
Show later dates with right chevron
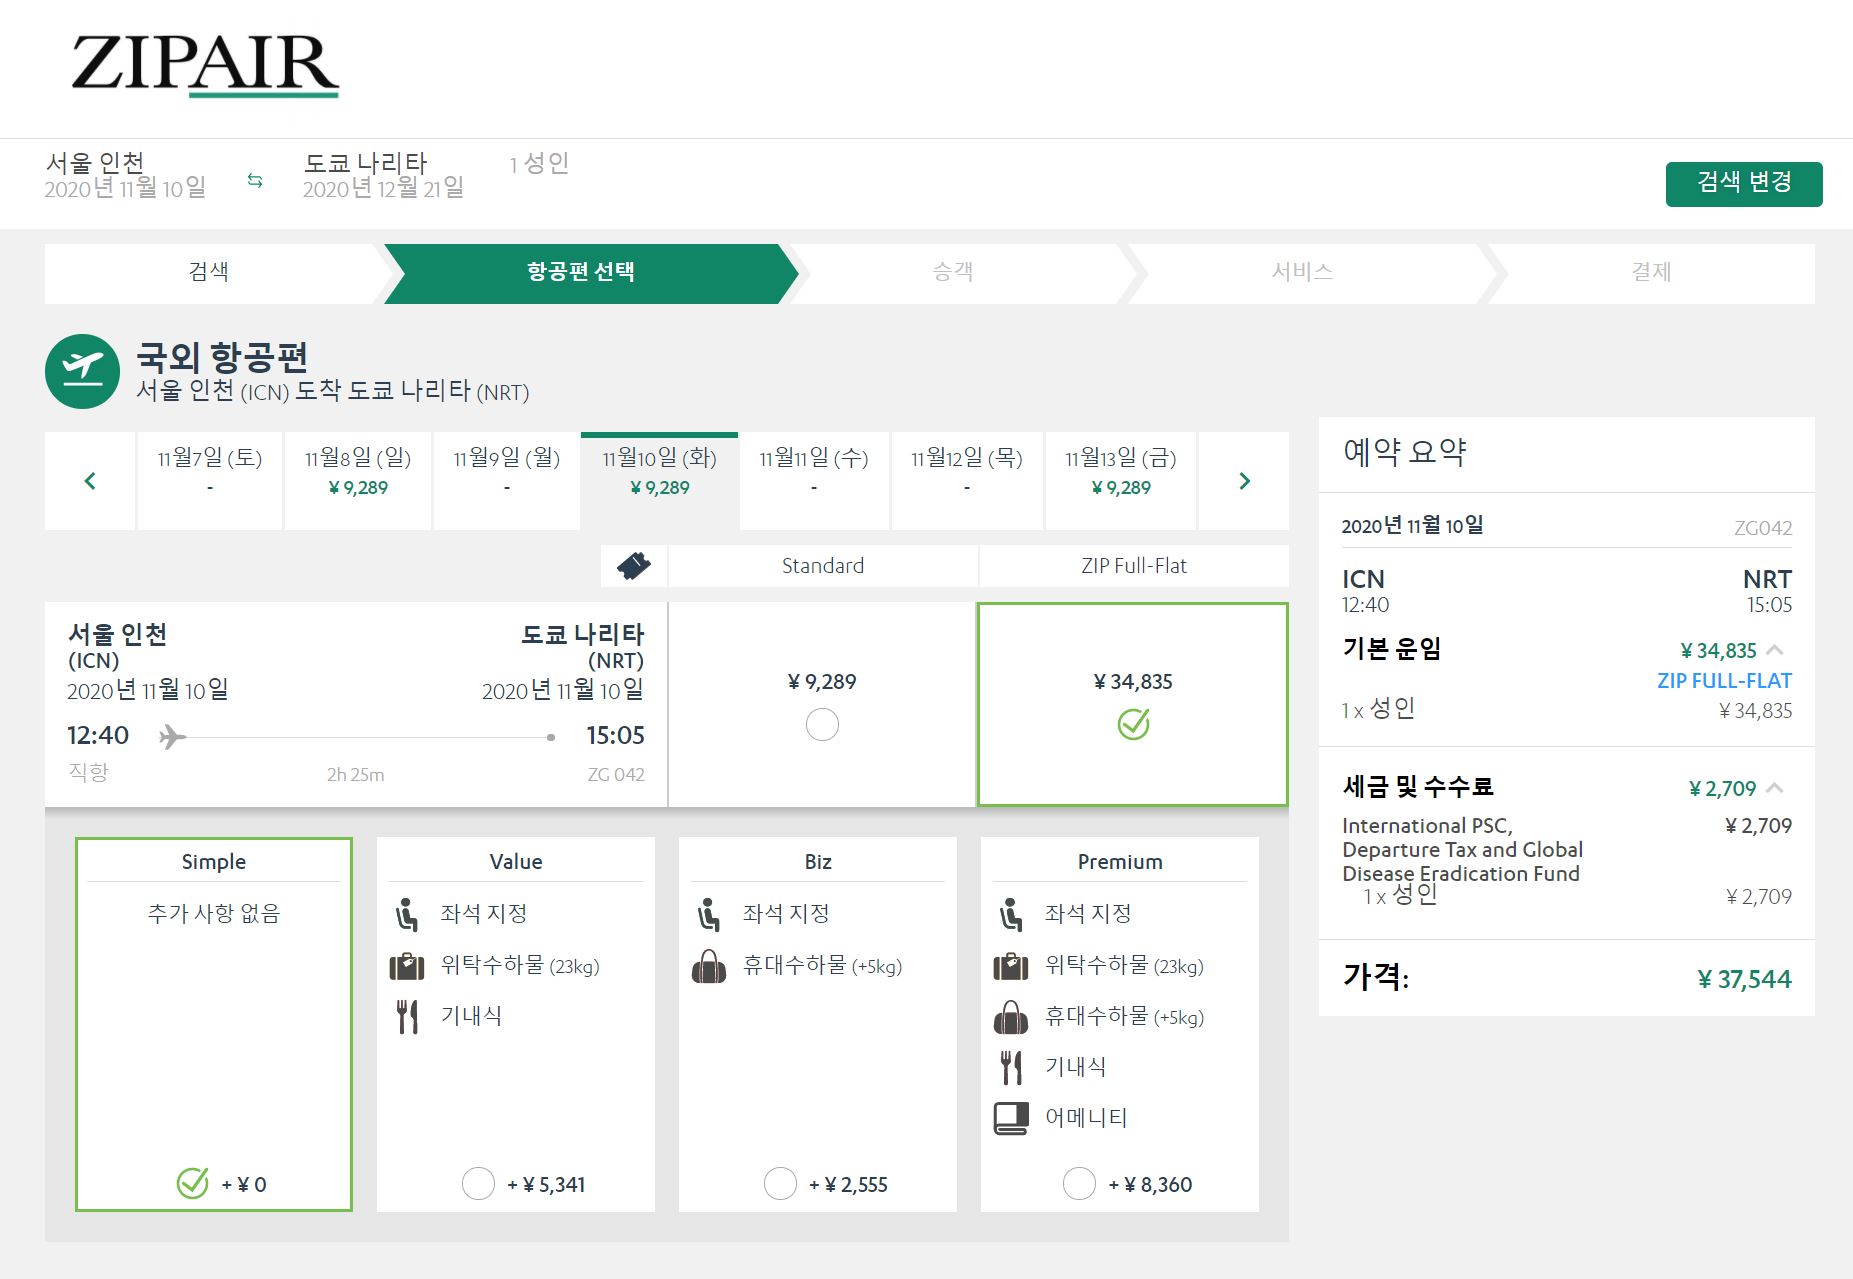1244,481
